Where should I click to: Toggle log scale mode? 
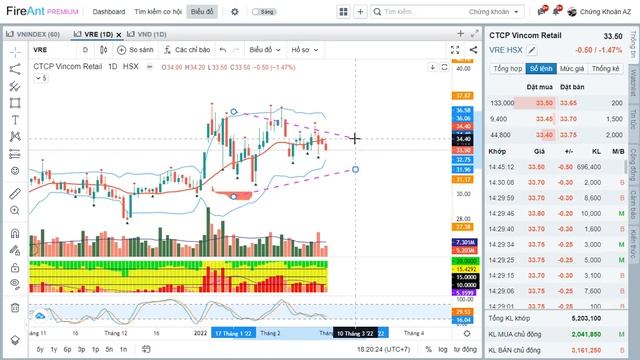[x=443, y=349]
